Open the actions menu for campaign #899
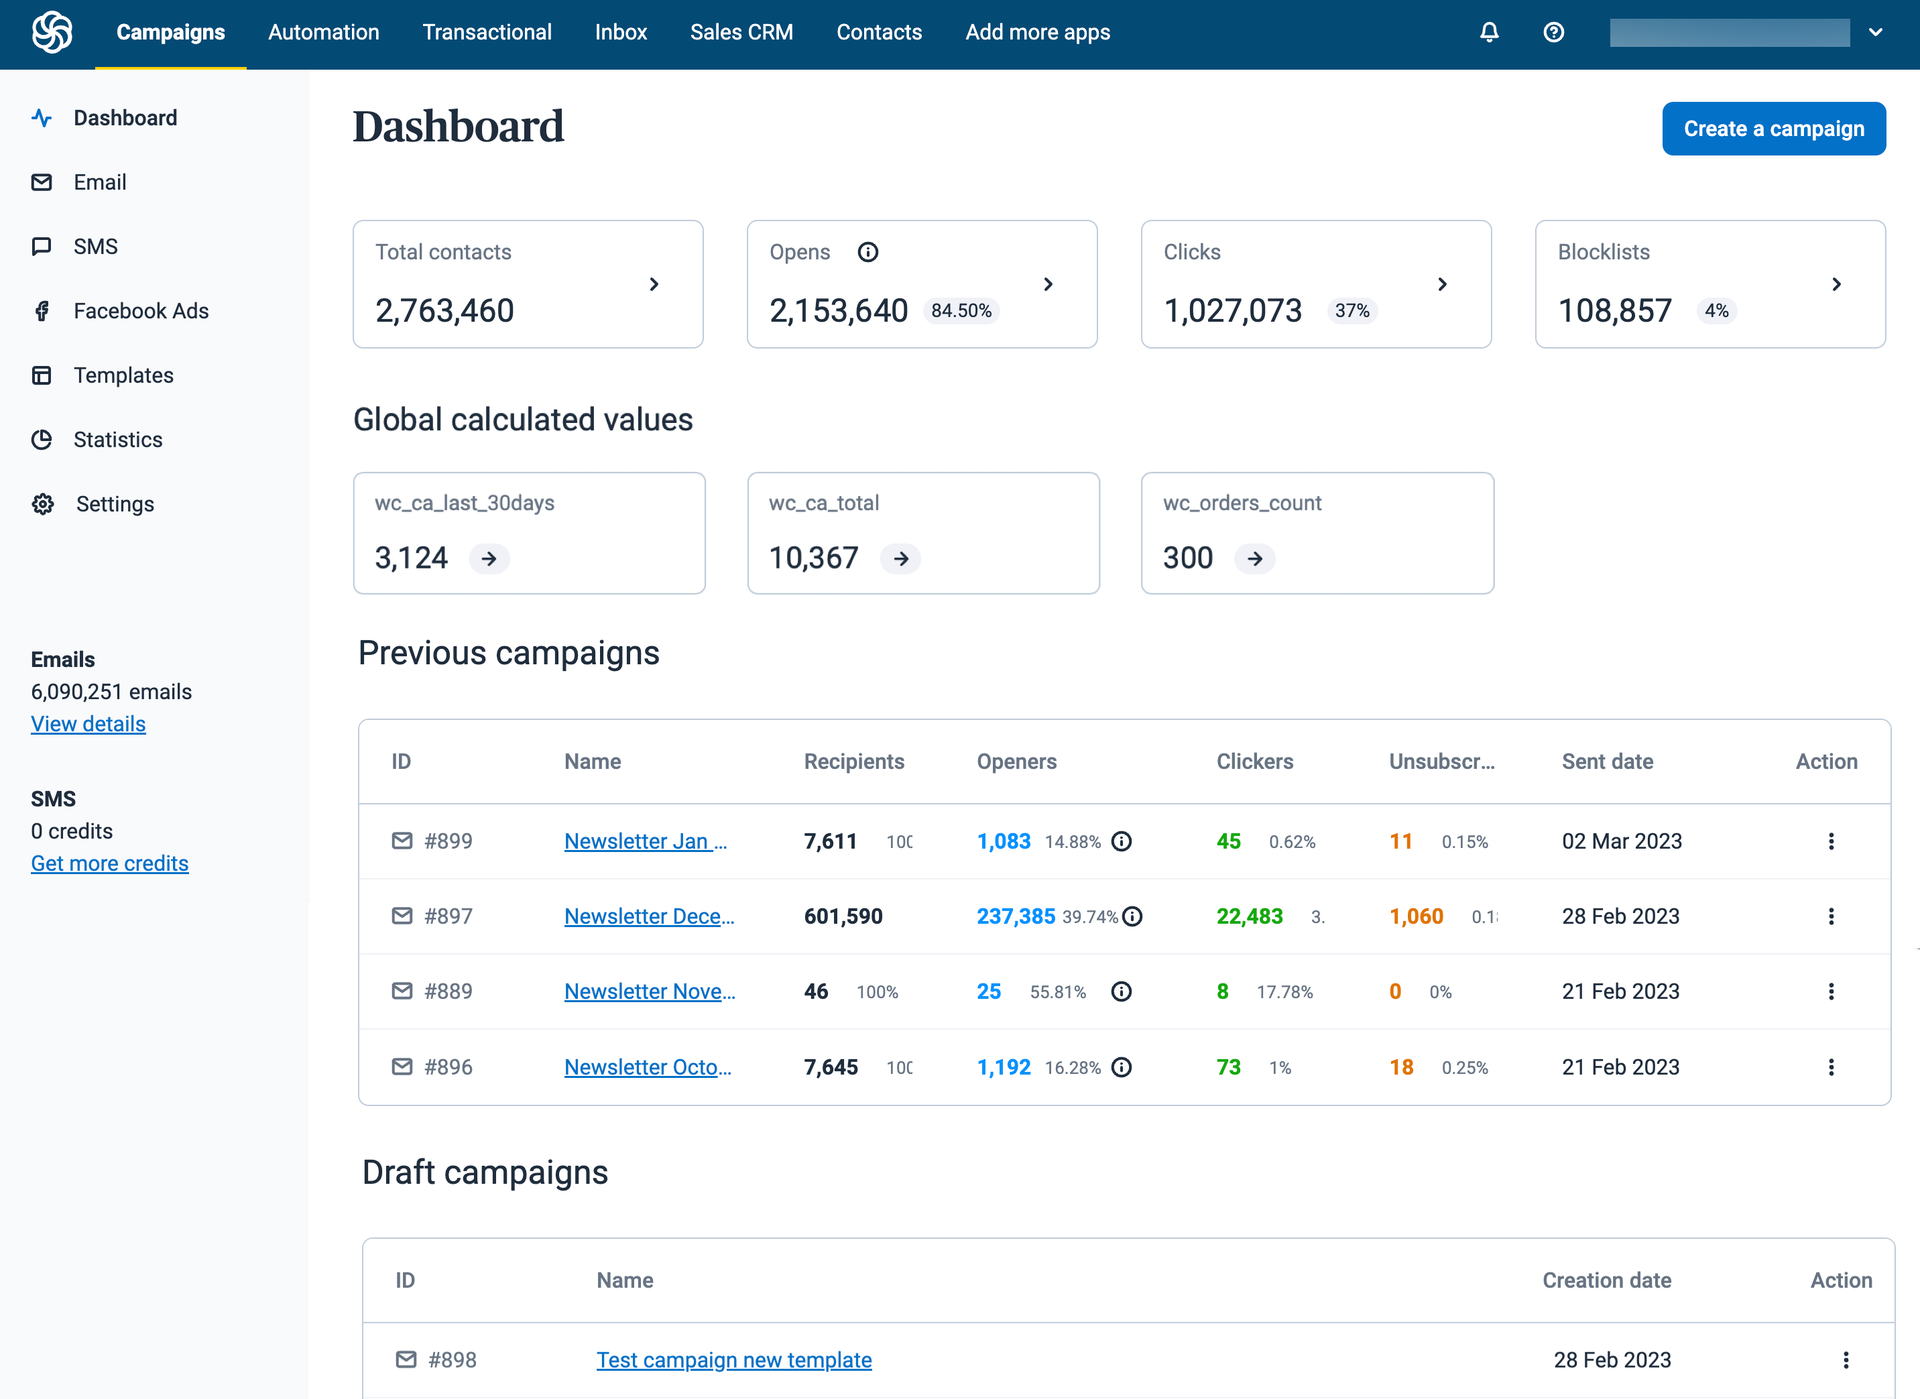This screenshot has width=1920, height=1399. [1831, 841]
